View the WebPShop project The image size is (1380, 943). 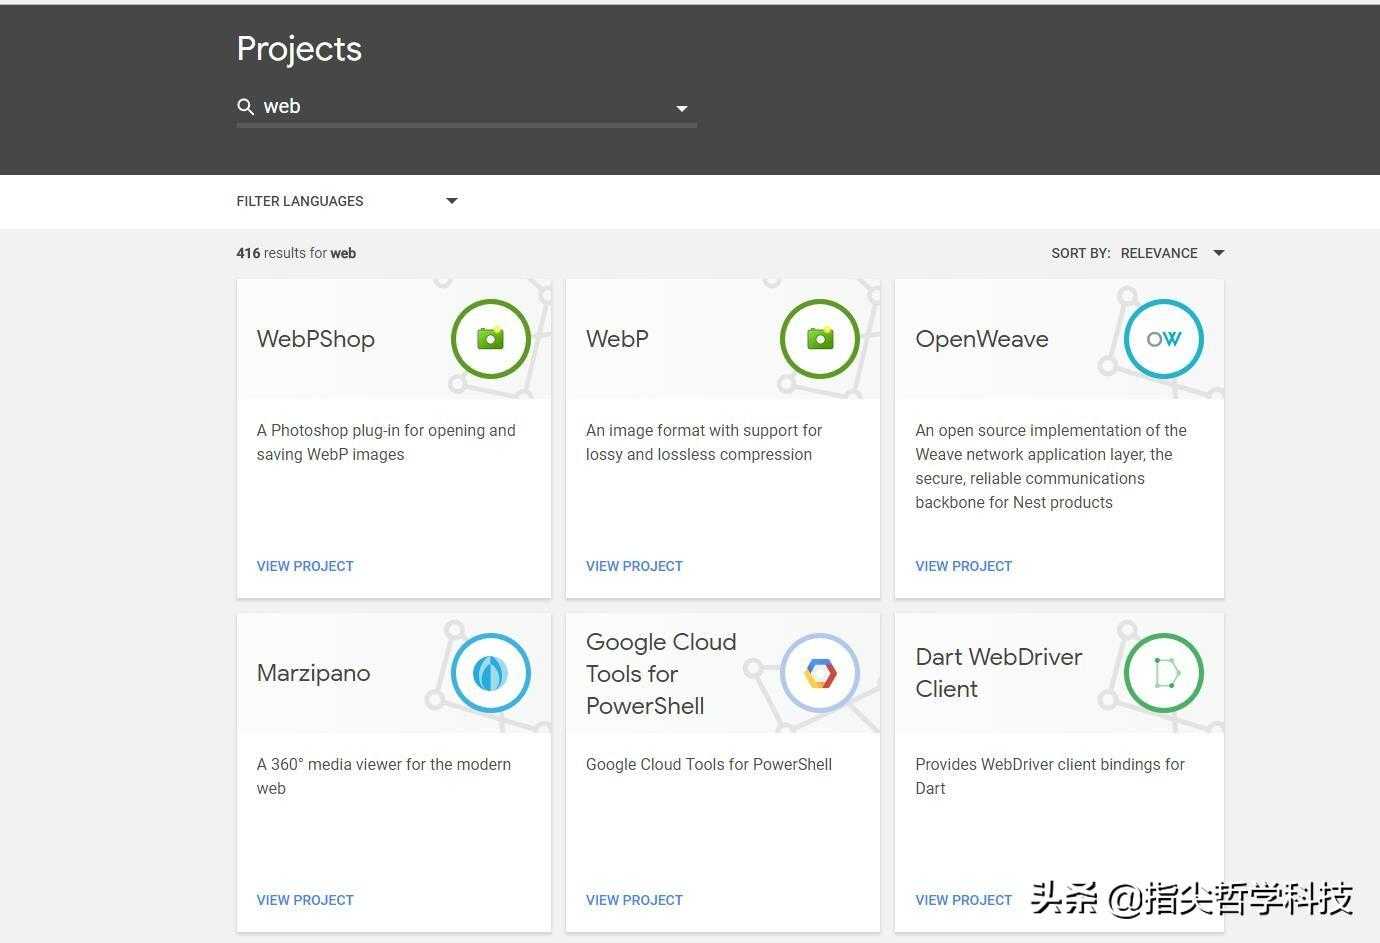point(305,566)
